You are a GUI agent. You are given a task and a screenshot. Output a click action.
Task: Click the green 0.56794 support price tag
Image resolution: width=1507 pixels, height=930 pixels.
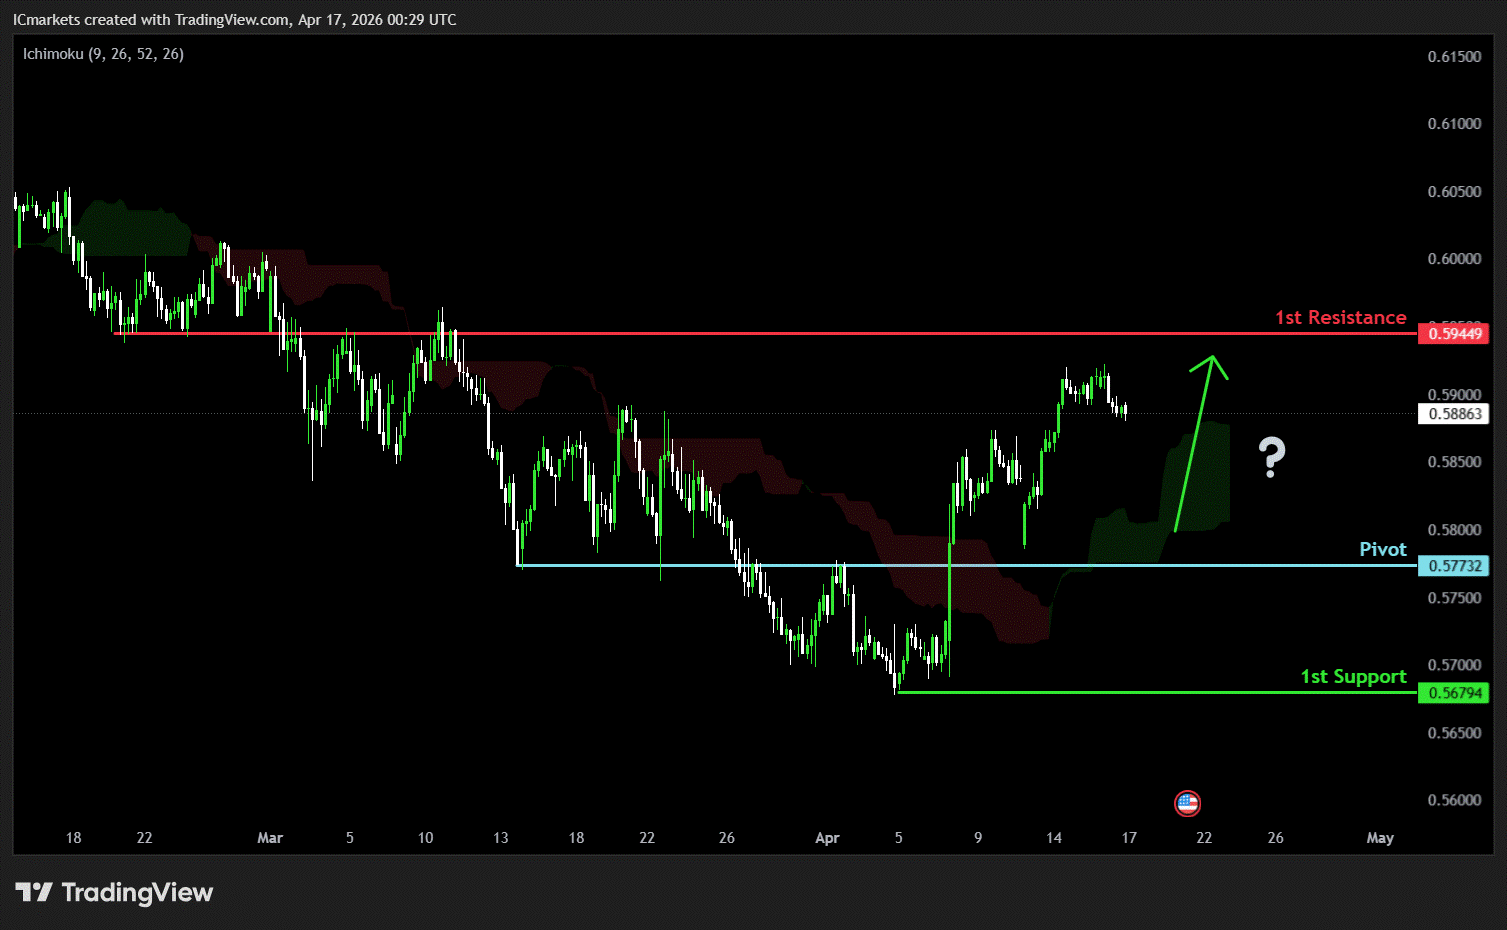click(1453, 693)
